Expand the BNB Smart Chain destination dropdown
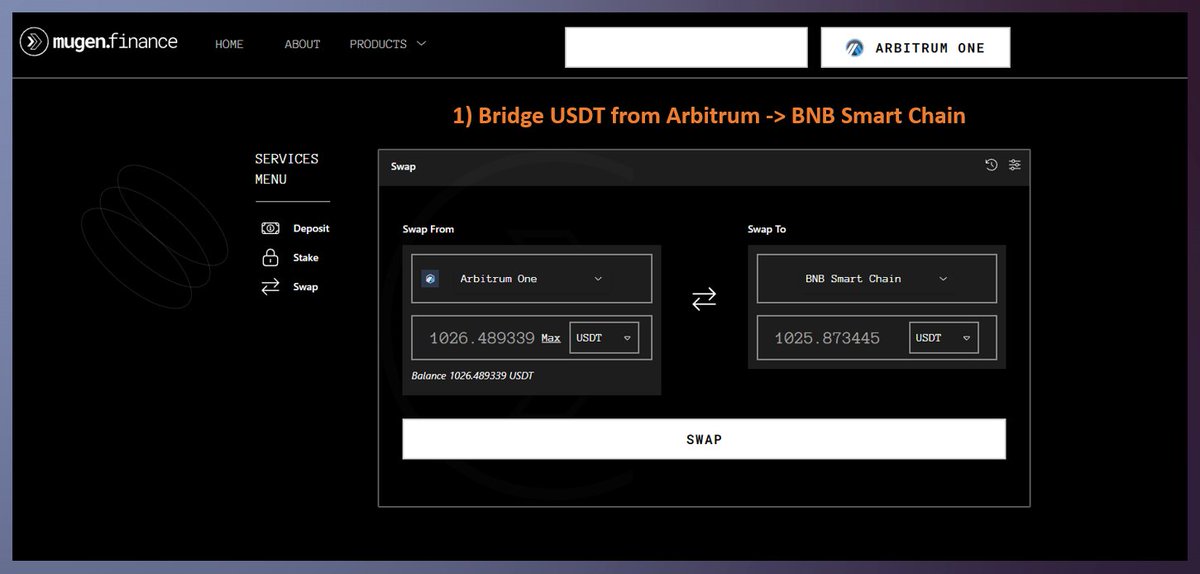The image size is (1200, 574). [x=877, y=279]
